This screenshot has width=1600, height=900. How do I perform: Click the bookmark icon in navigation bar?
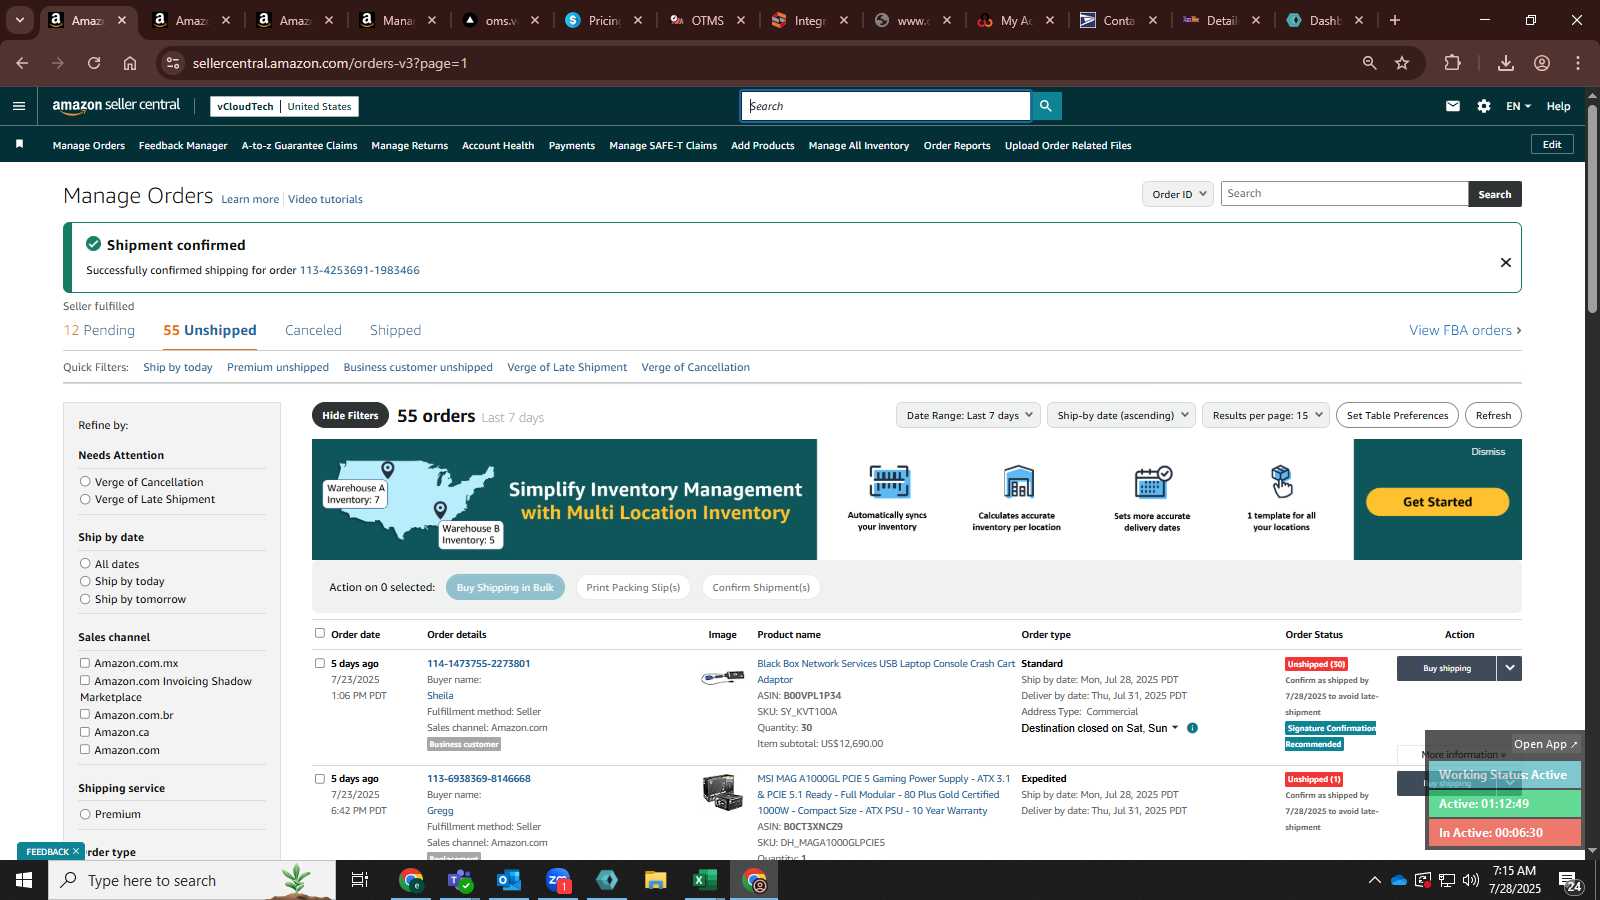pyautogui.click(x=19, y=145)
